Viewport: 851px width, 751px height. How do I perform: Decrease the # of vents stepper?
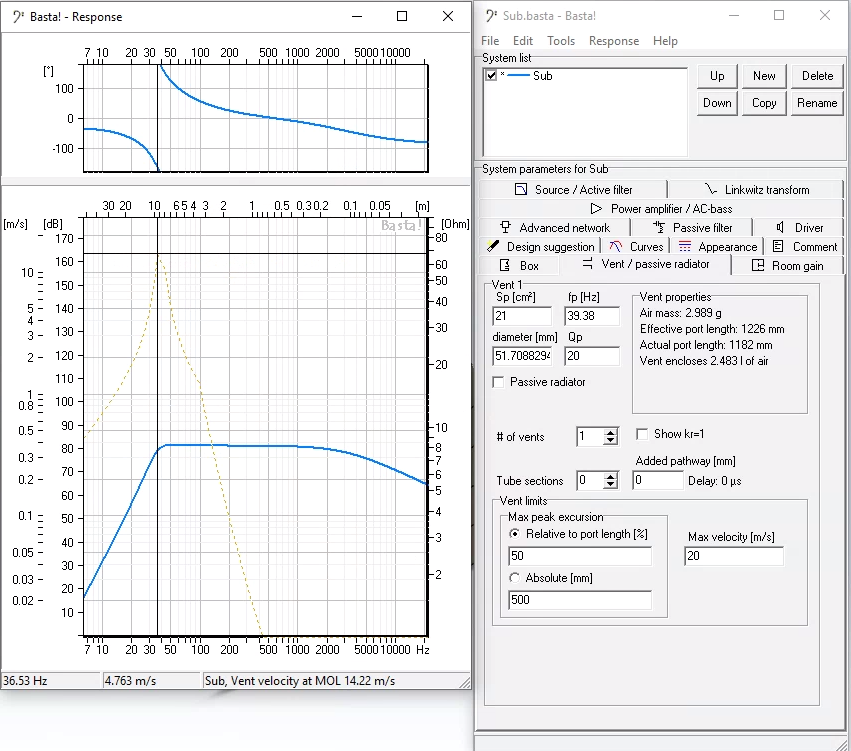(x=611, y=441)
